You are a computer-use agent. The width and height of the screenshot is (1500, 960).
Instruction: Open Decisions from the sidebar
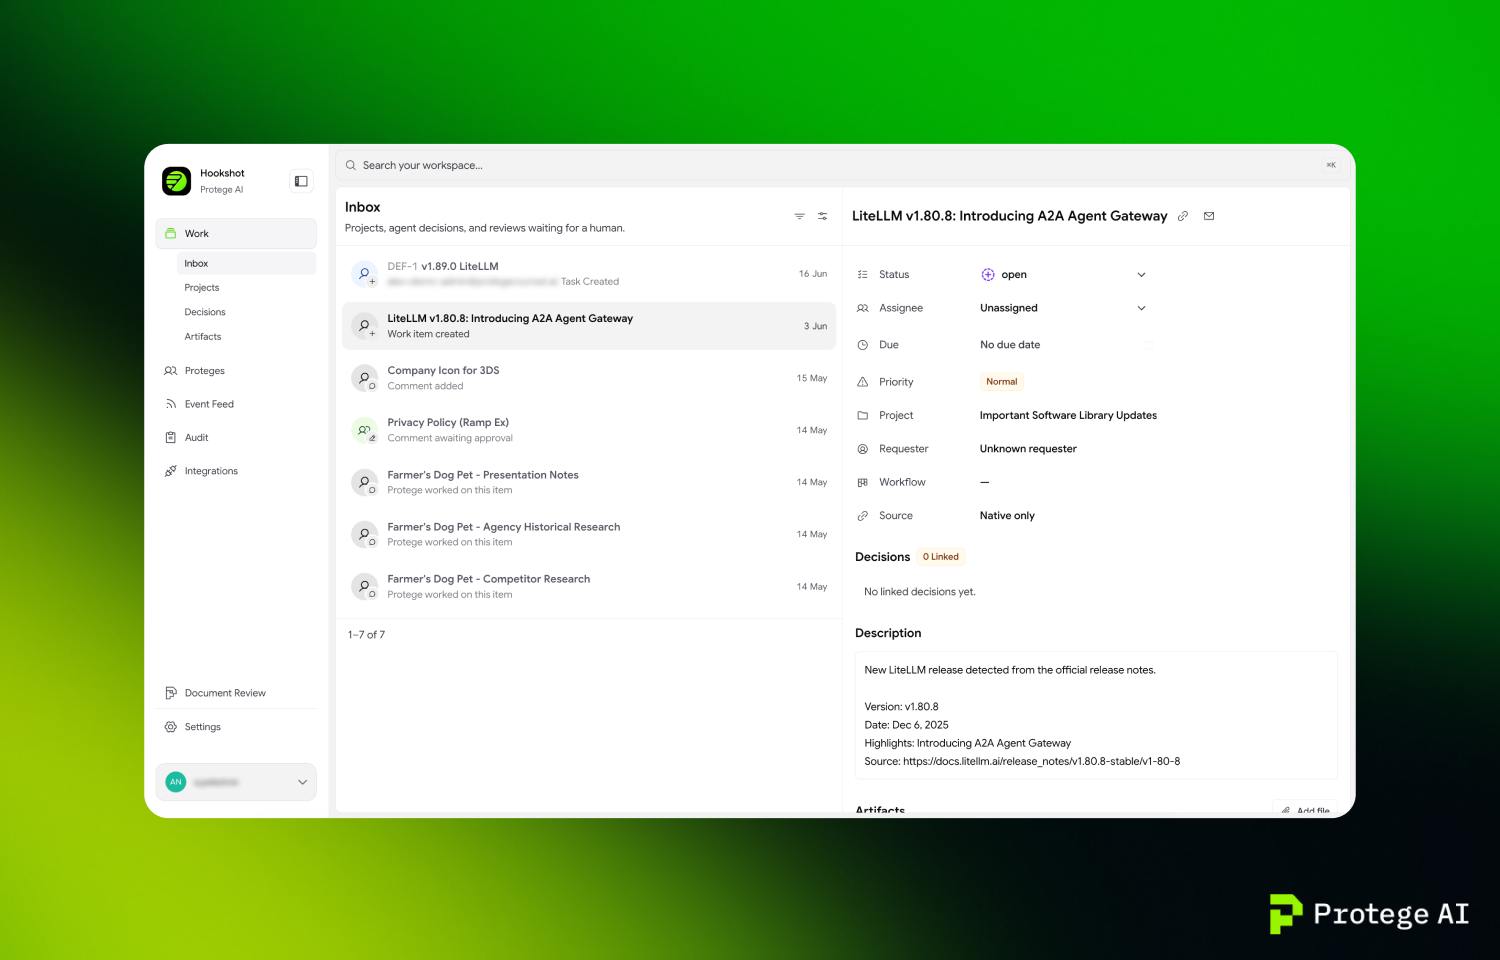(205, 312)
